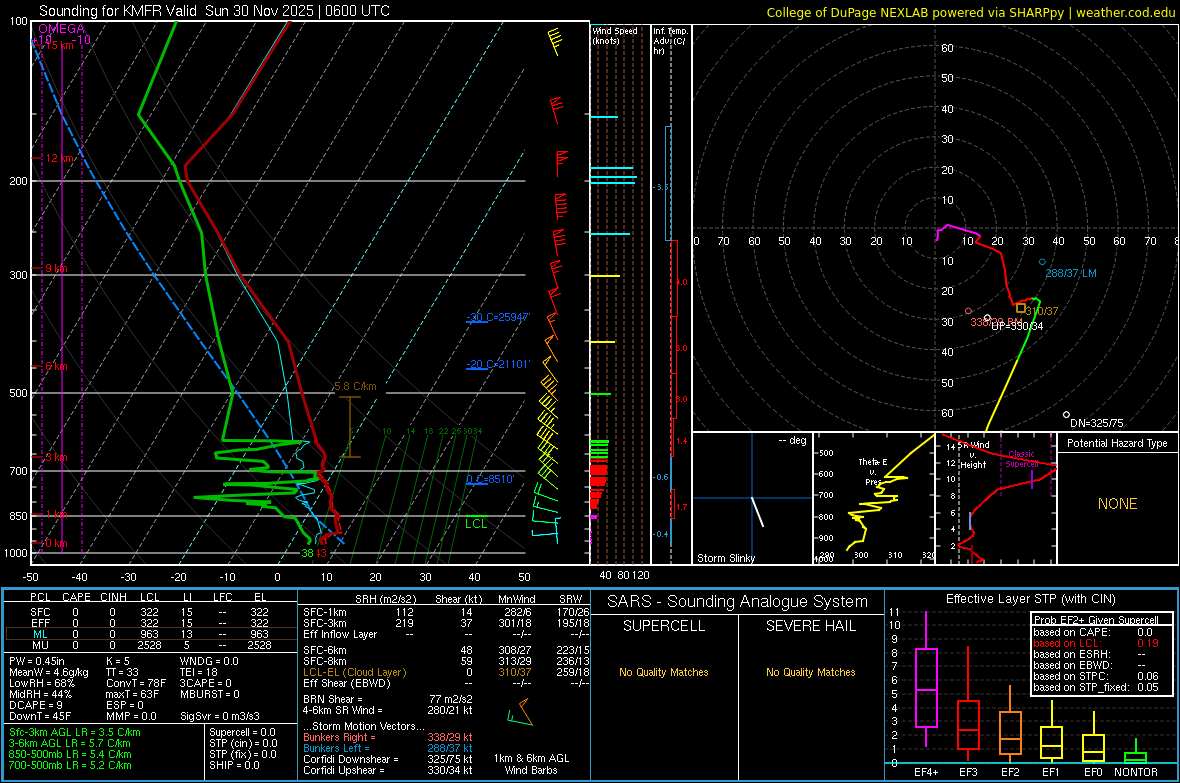1180x783 pixels.
Task: Click the UP=330/34 Corfidi label
Action: (1017, 326)
